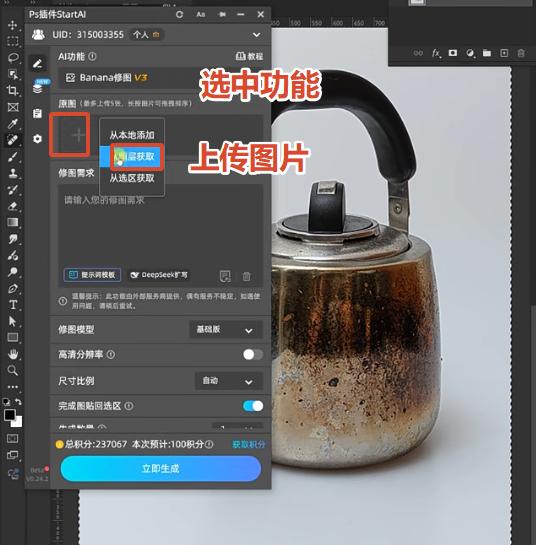
Task: Open the NEW layers sidebar tab
Action: pos(38,88)
